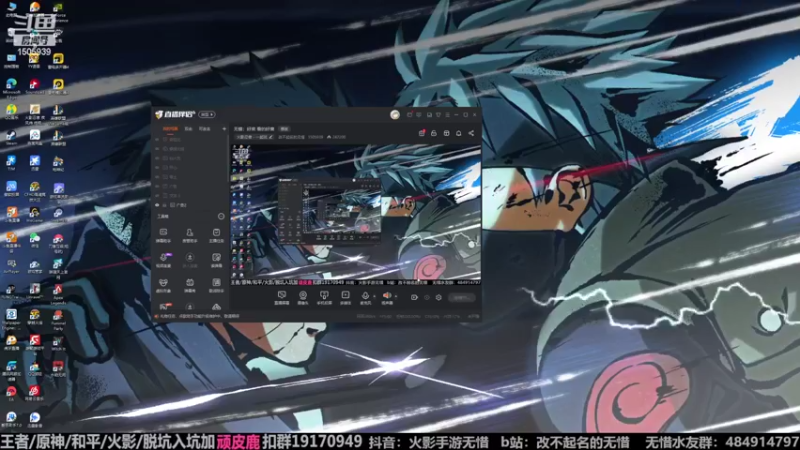Expand the speaker options arrow
This screenshot has width=800, height=450.
pyautogui.click(x=396, y=296)
